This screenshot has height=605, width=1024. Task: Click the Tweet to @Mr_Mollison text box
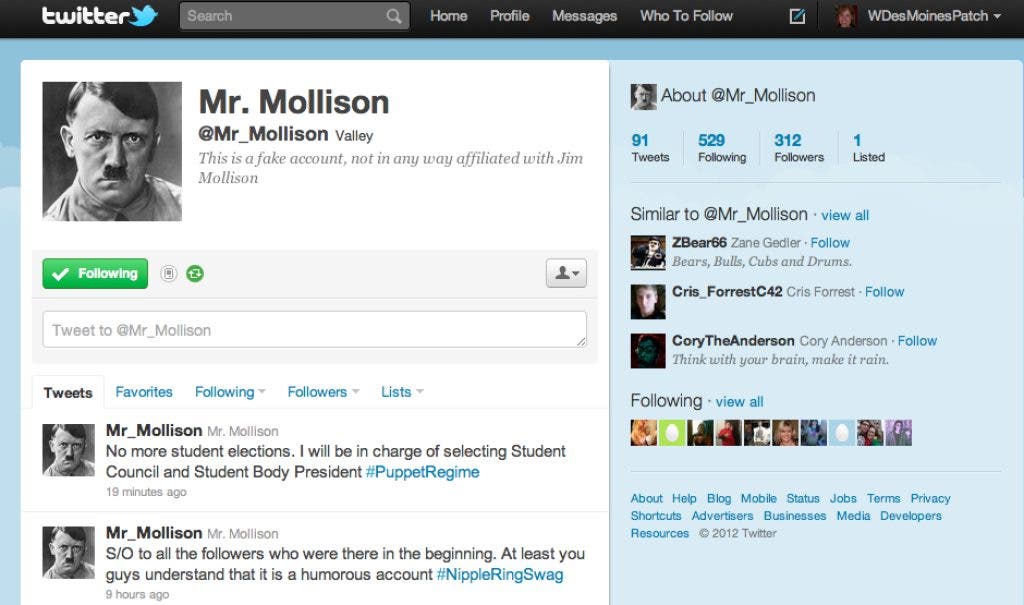(315, 329)
